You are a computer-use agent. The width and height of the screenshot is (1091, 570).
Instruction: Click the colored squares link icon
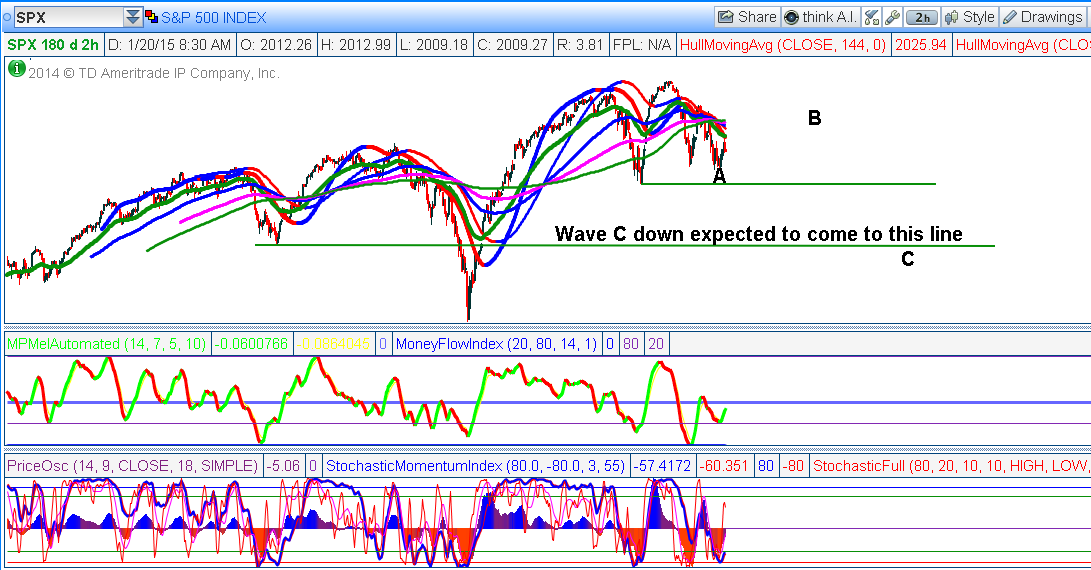(151, 17)
